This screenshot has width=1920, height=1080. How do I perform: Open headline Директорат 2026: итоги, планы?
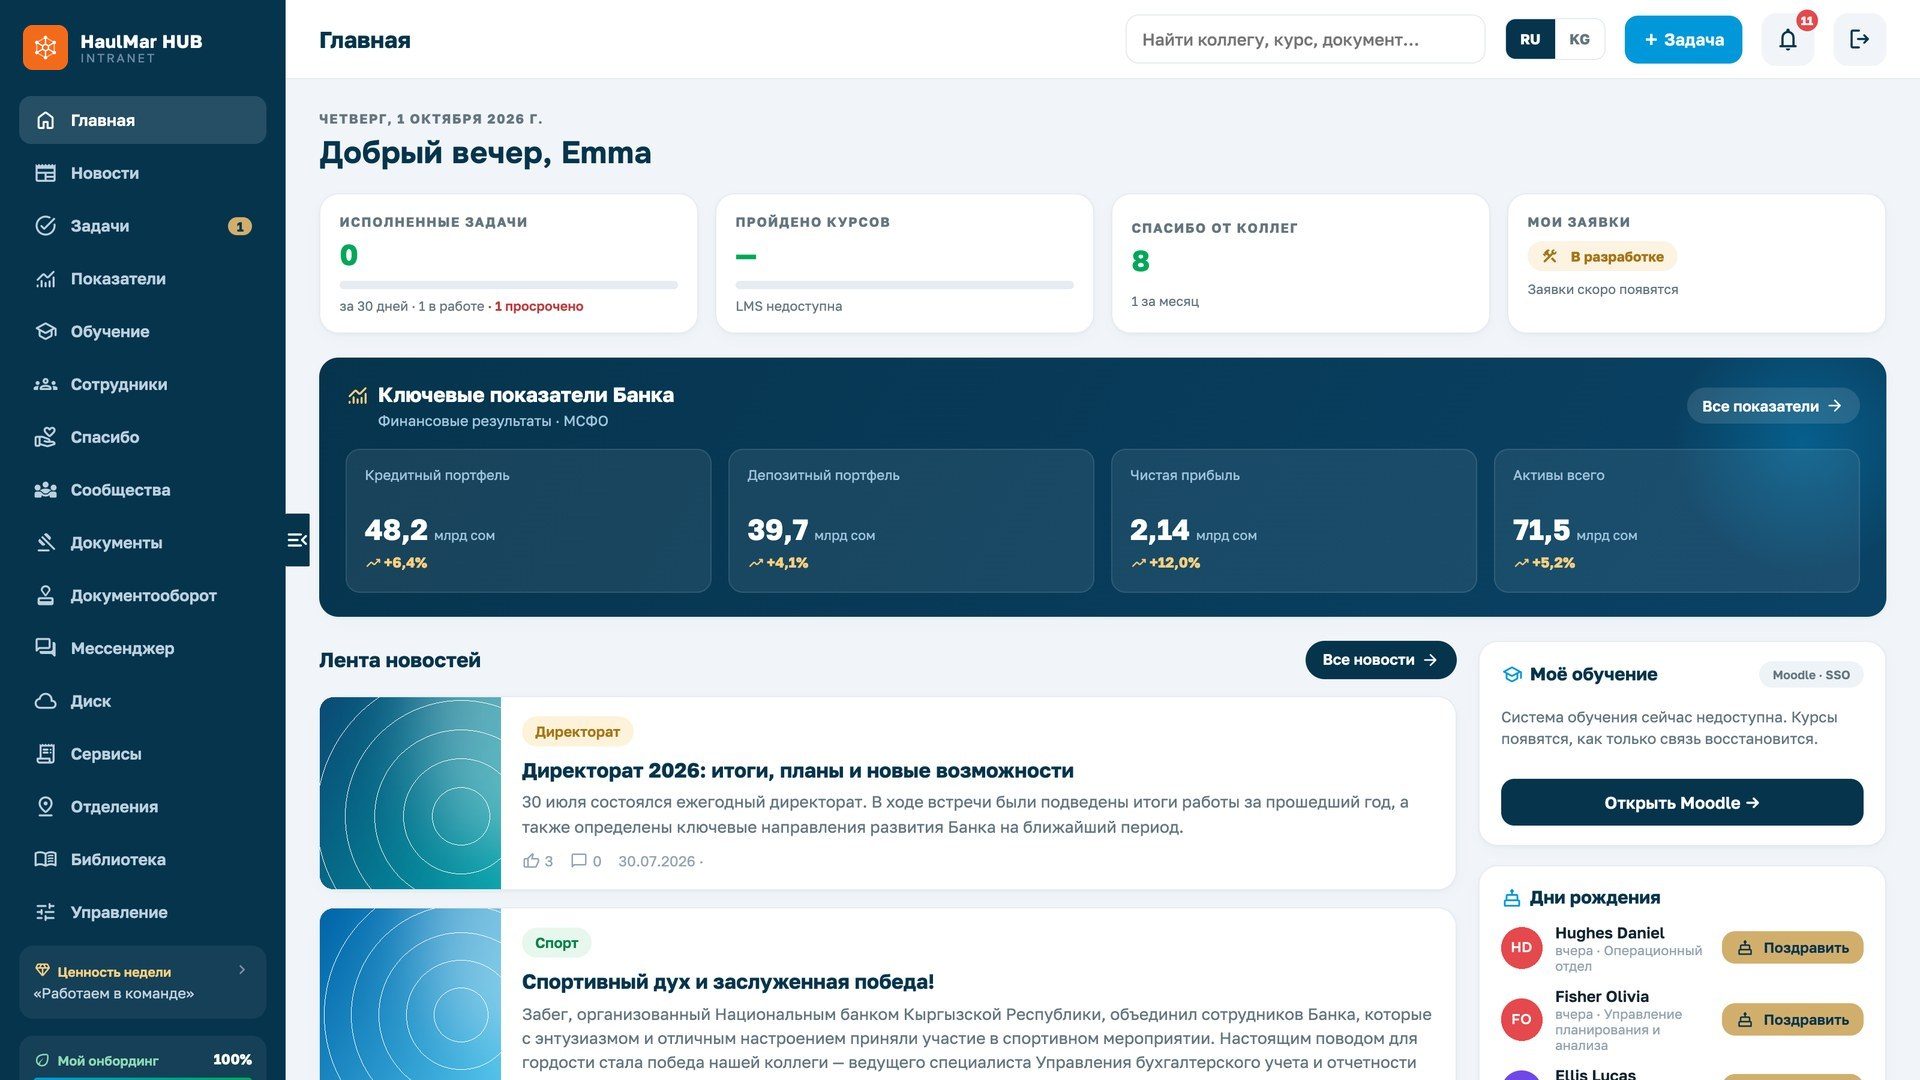[798, 771]
